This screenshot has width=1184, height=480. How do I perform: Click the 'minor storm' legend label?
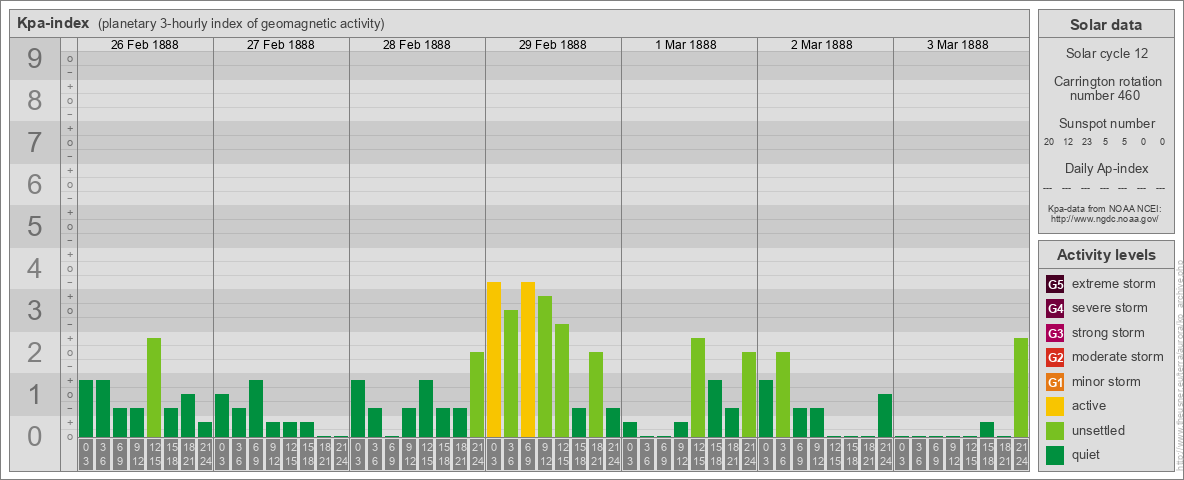[1107, 381]
